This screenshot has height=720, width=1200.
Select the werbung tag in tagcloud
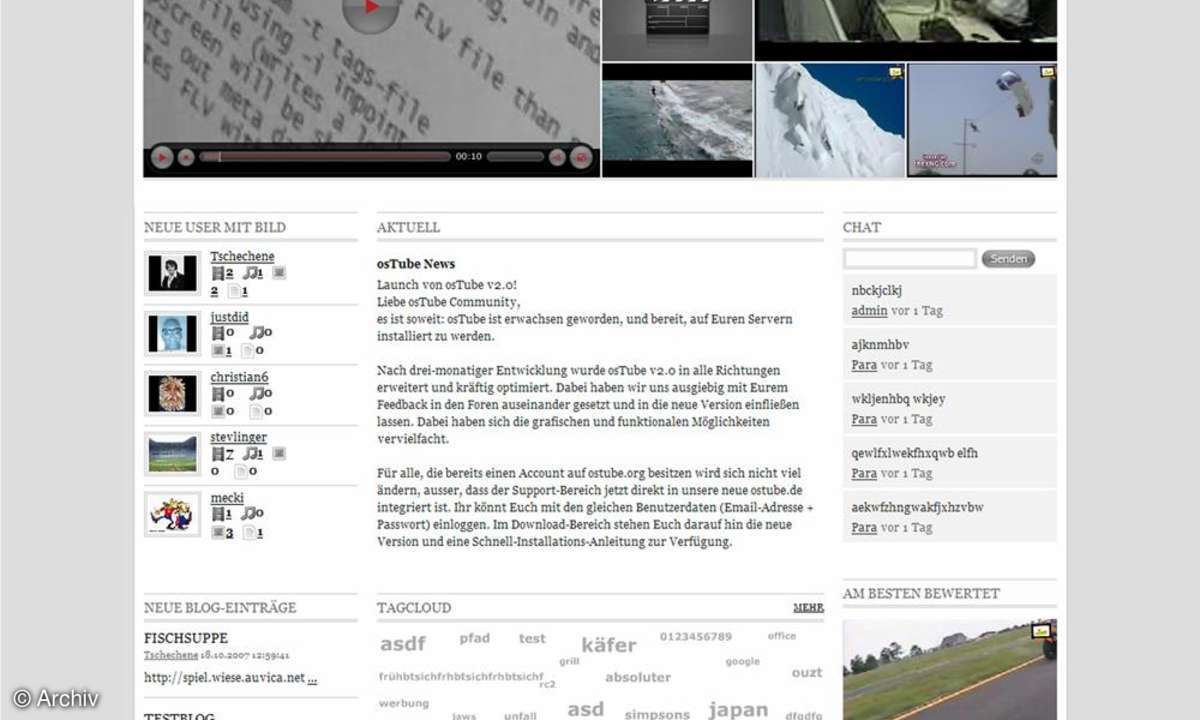point(404,703)
